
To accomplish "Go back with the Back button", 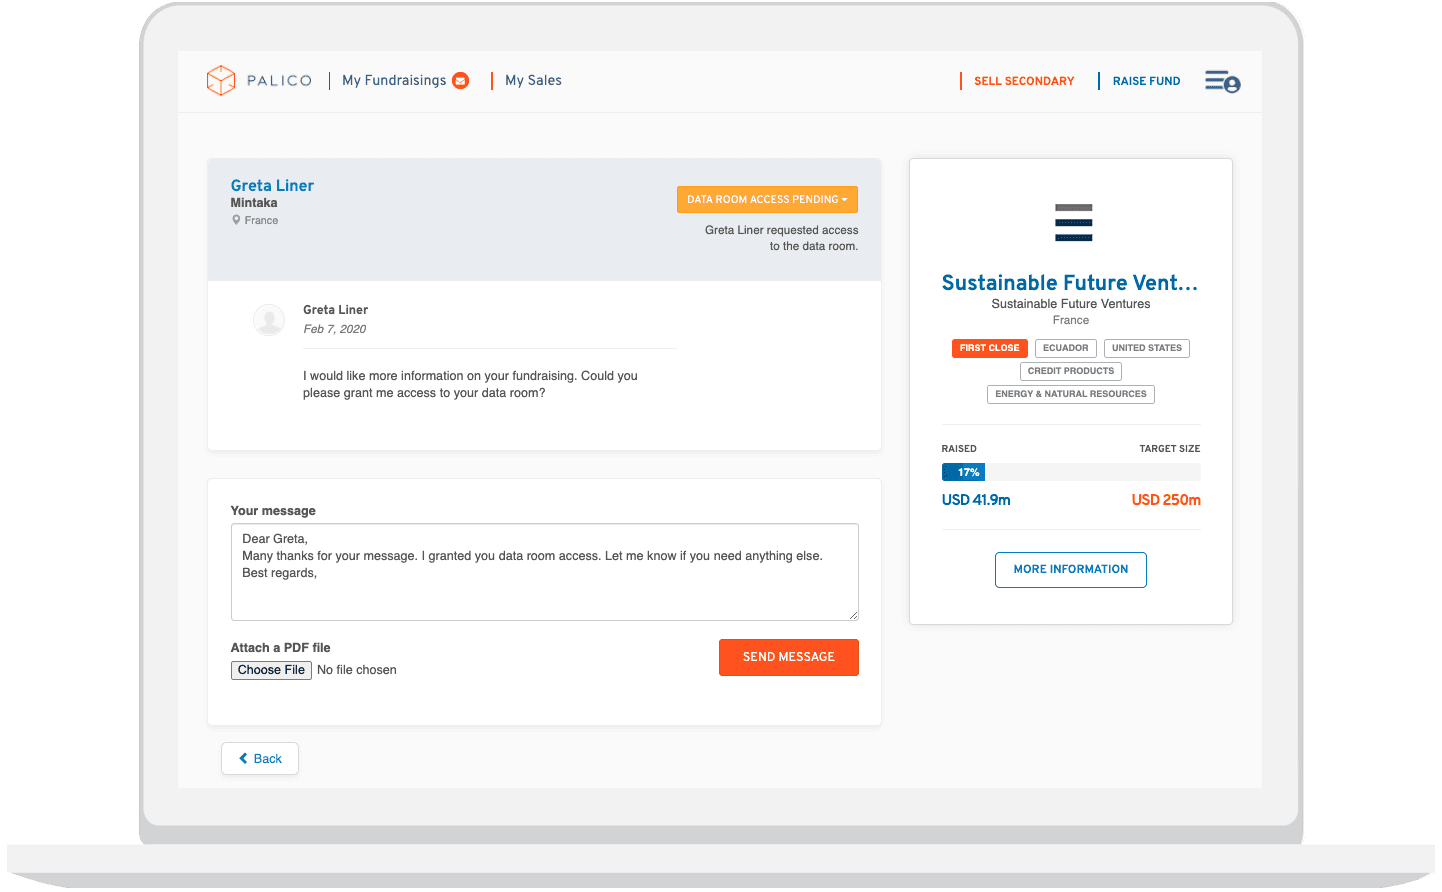I will tap(260, 758).
